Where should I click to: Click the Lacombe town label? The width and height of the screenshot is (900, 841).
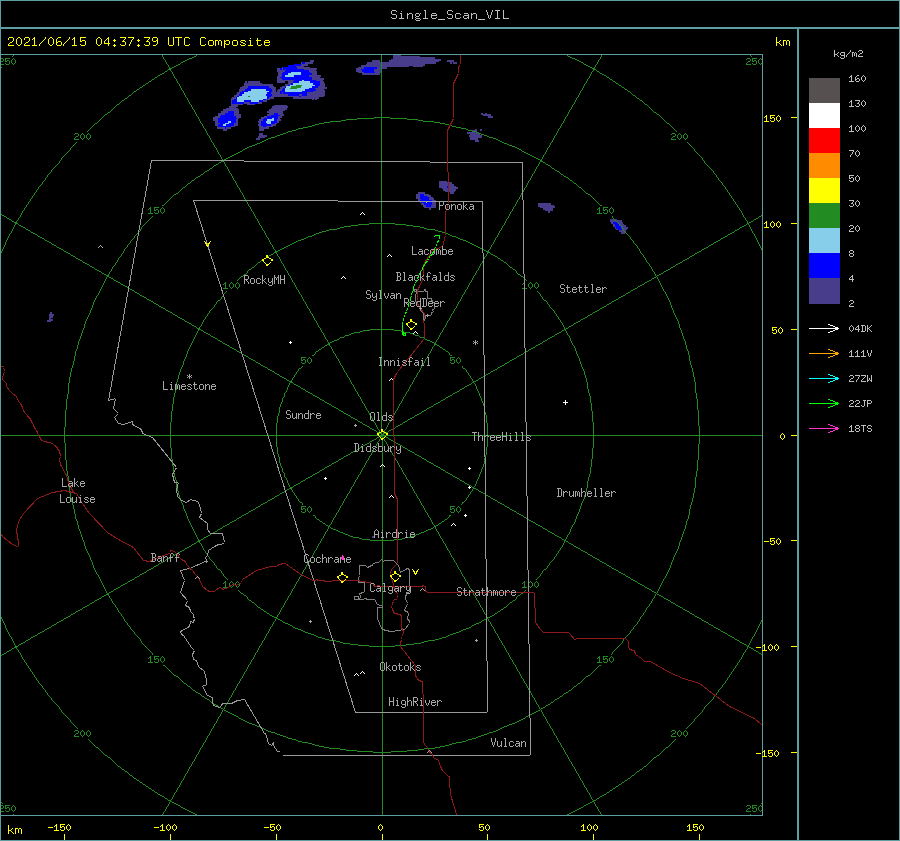[x=432, y=251]
